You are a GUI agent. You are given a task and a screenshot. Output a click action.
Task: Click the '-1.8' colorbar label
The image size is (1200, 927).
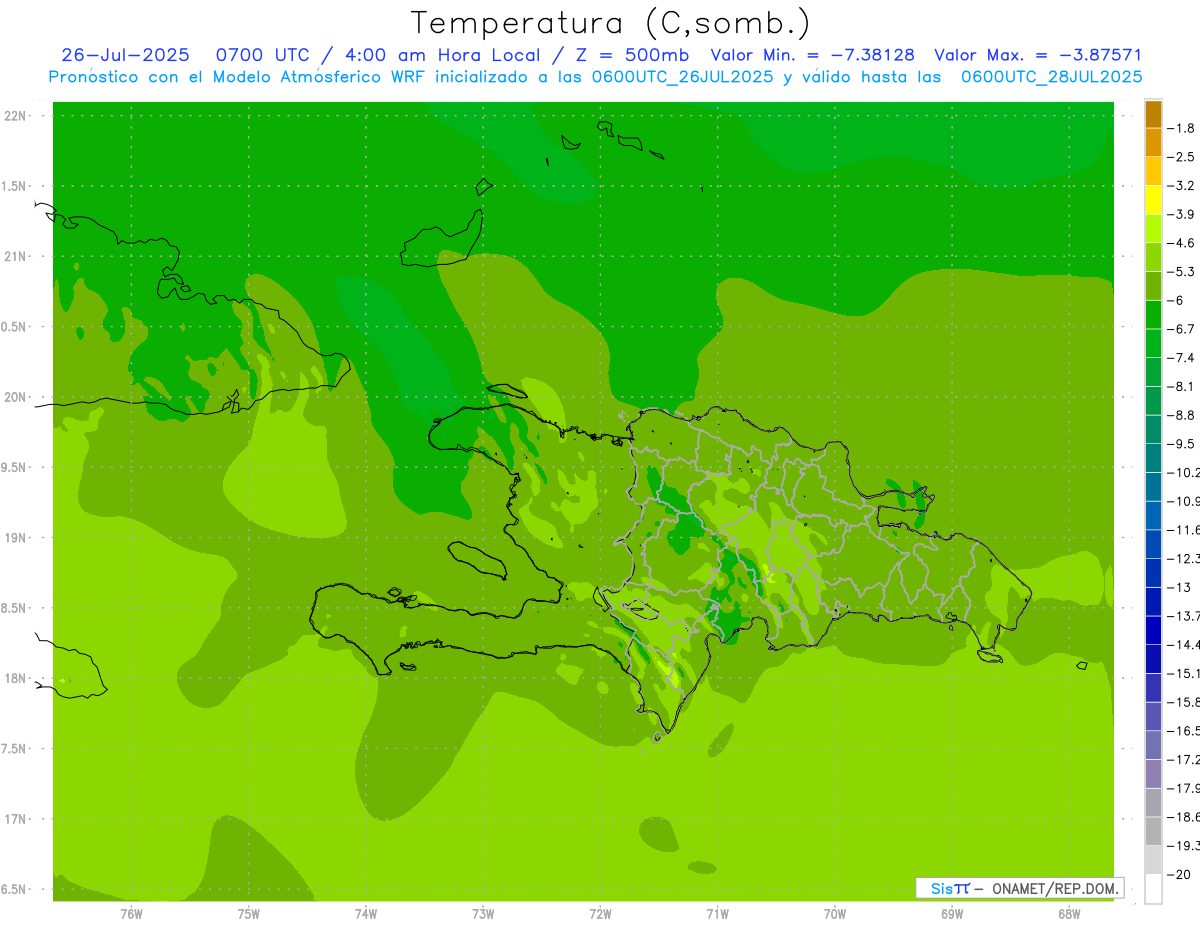coord(1182,128)
